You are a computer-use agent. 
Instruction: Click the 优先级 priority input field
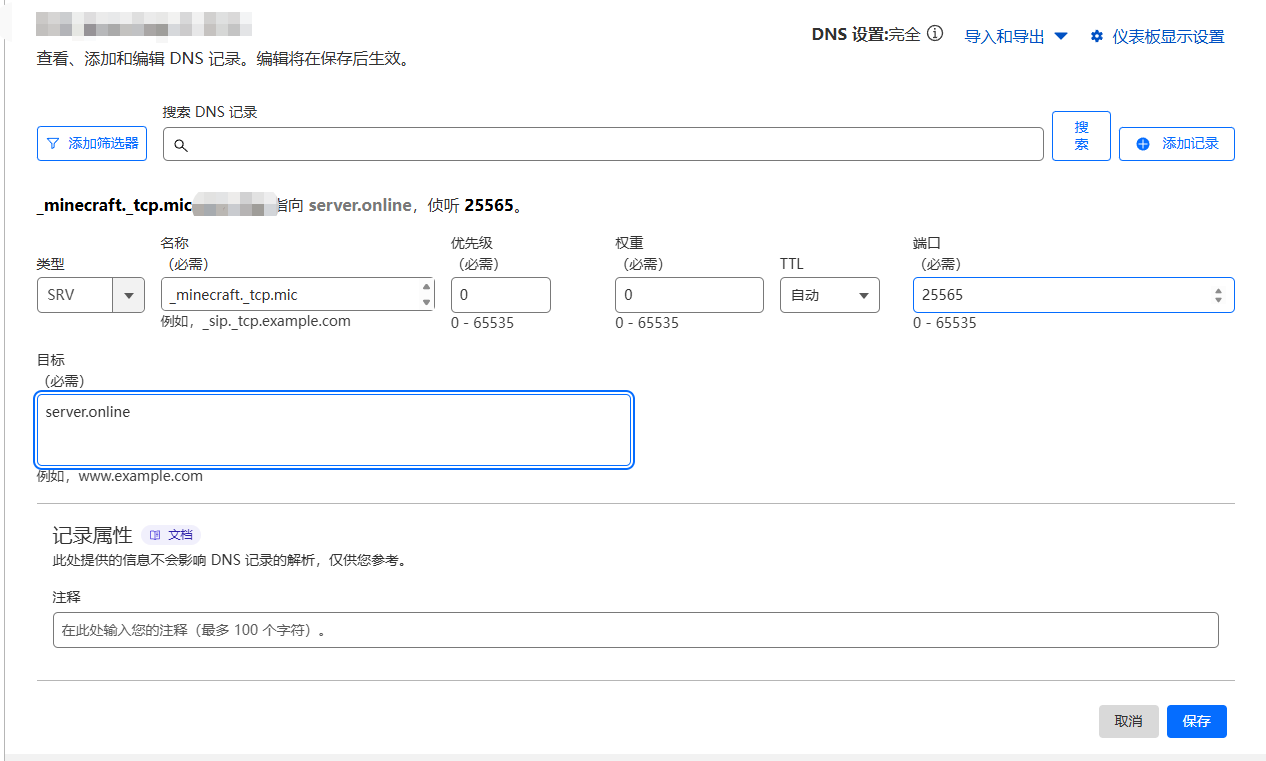500,295
